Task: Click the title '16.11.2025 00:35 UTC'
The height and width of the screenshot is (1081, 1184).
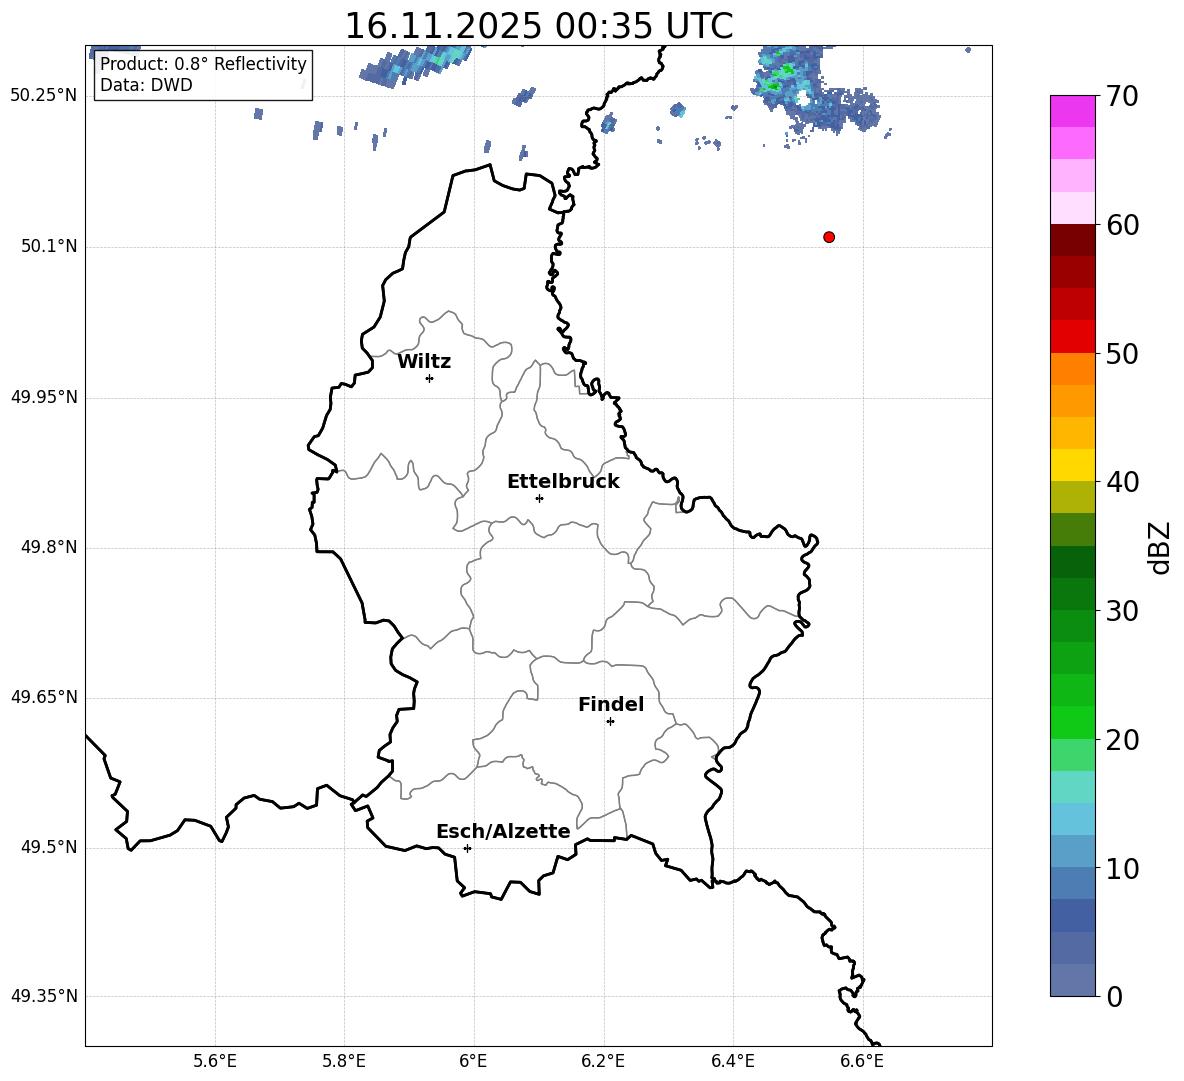Action: click(539, 26)
